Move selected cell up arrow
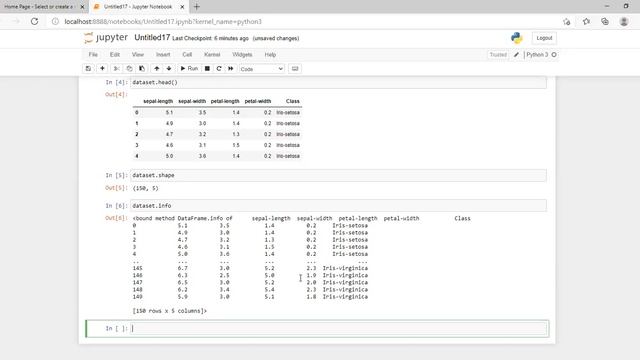The width and height of the screenshot is (640, 360). point(157,69)
